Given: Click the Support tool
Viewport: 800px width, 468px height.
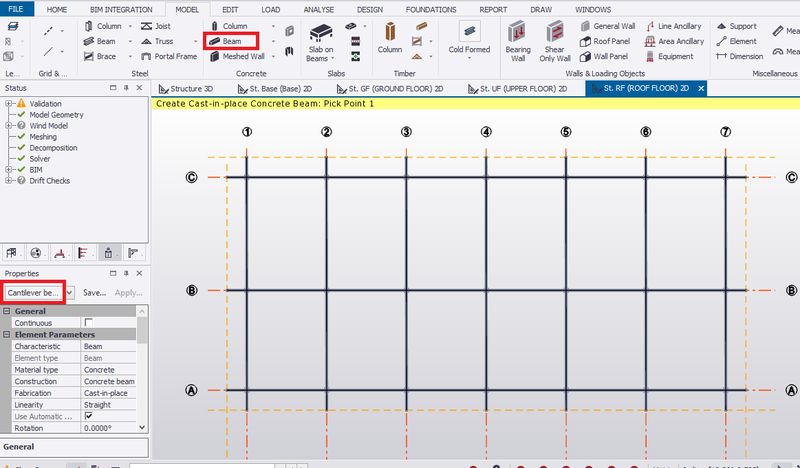Looking at the screenshot, I should click(737, 26).
